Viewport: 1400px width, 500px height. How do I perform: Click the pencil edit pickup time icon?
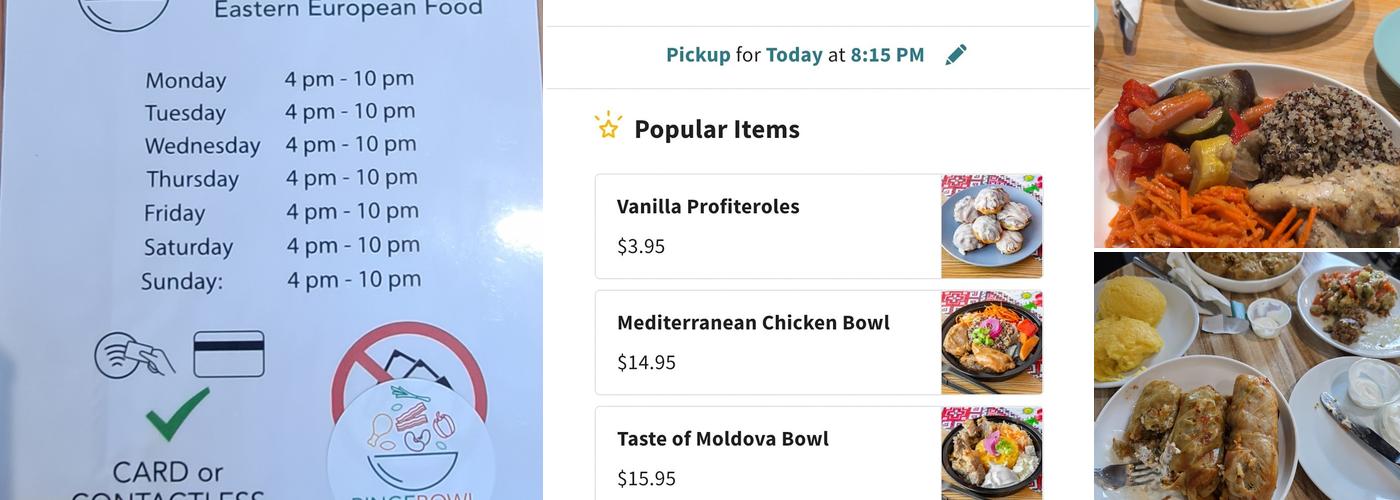[x=956, y=55]
